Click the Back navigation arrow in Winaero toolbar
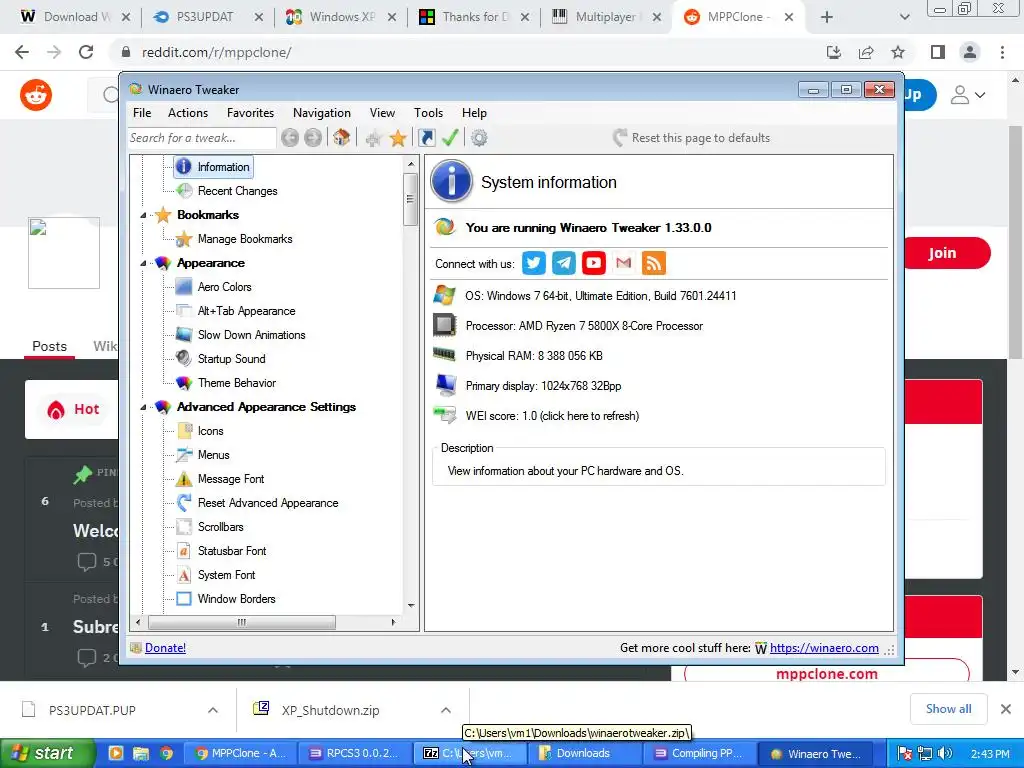1024x768 pixels. coord(290,138)
